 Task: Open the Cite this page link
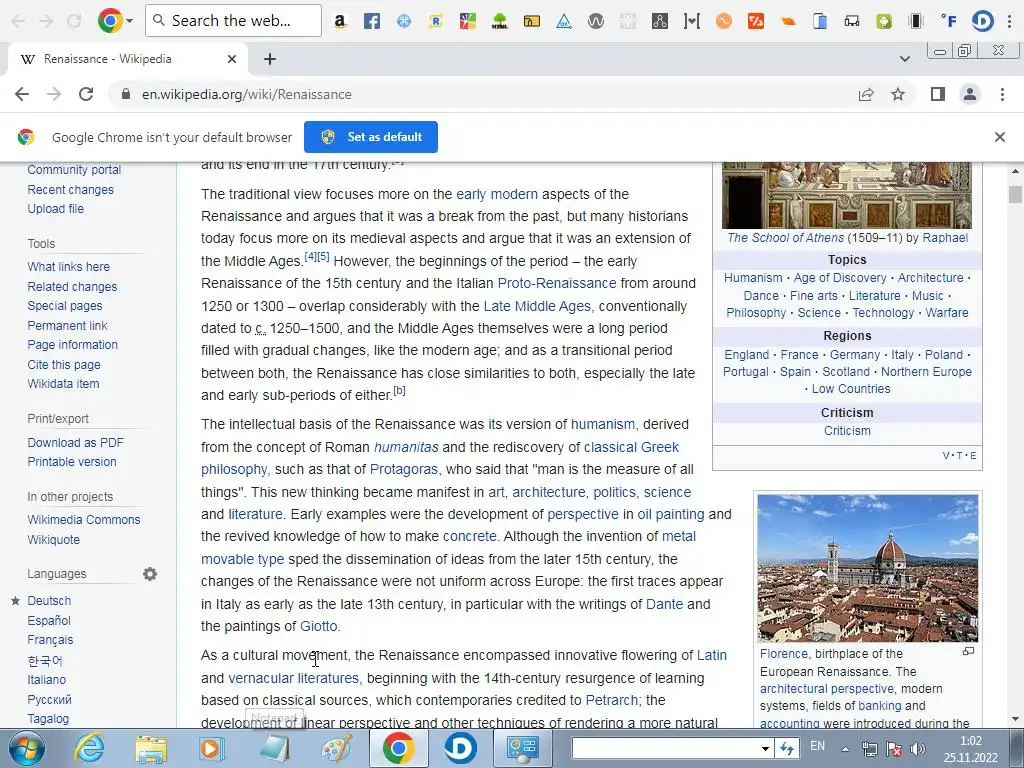coord(64,364)
